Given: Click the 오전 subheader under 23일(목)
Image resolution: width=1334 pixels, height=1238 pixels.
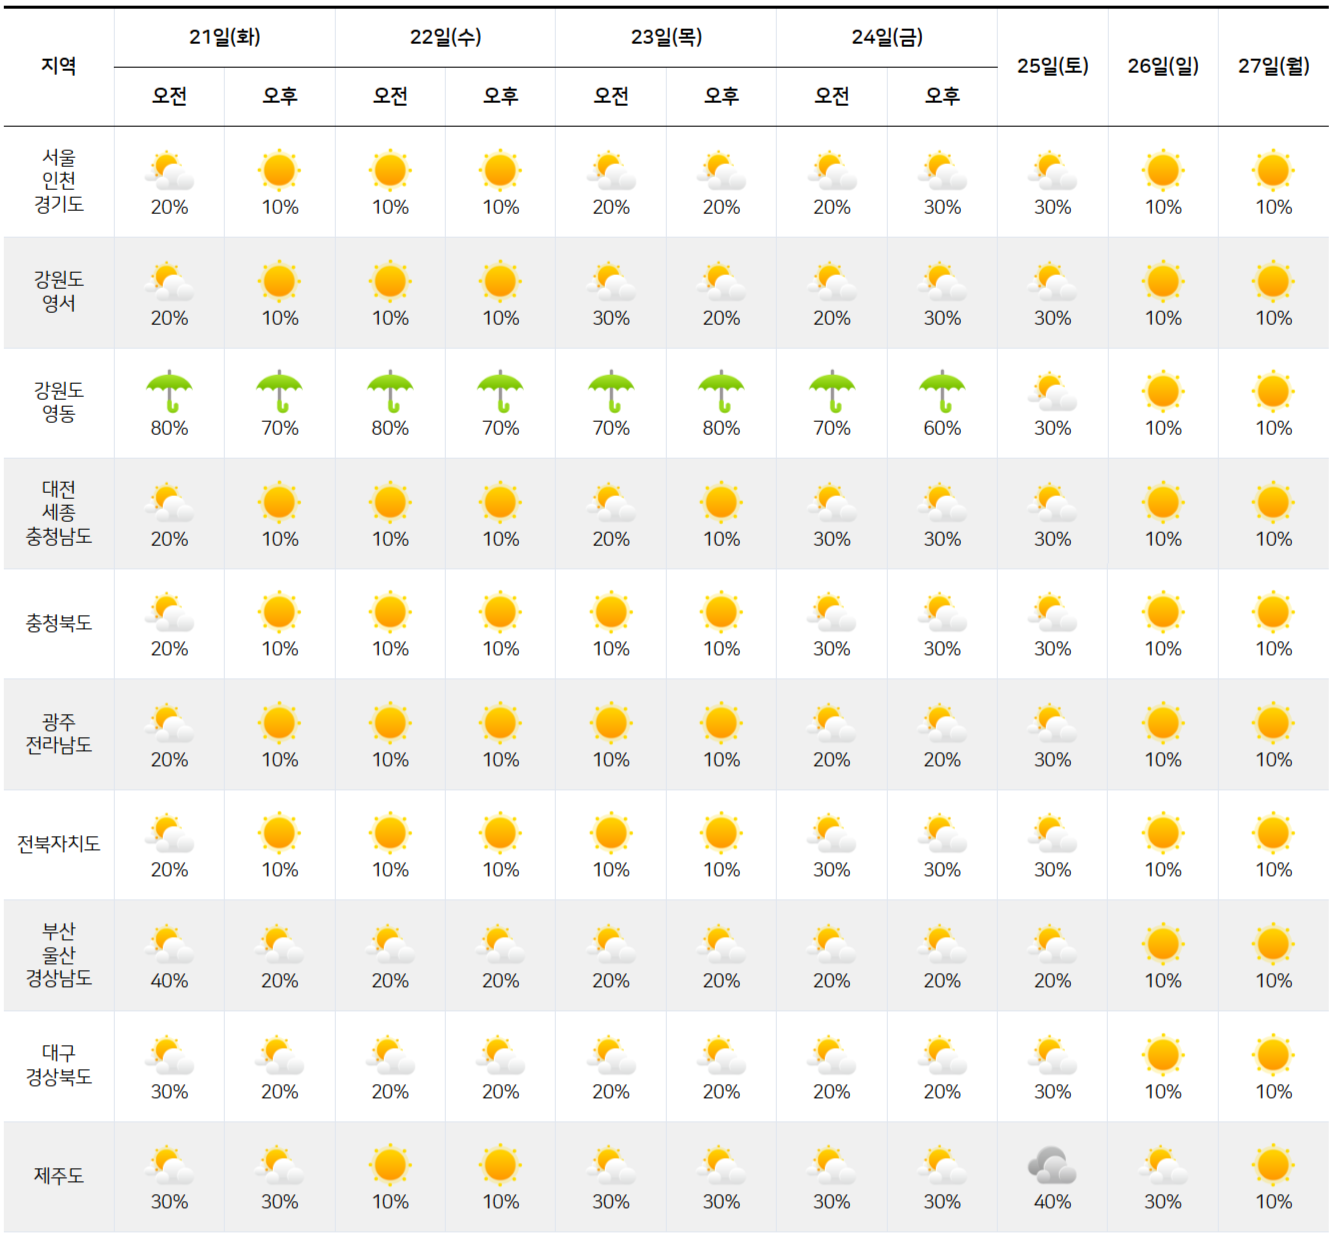Looking at the screenshot, I should click(611, 96).
